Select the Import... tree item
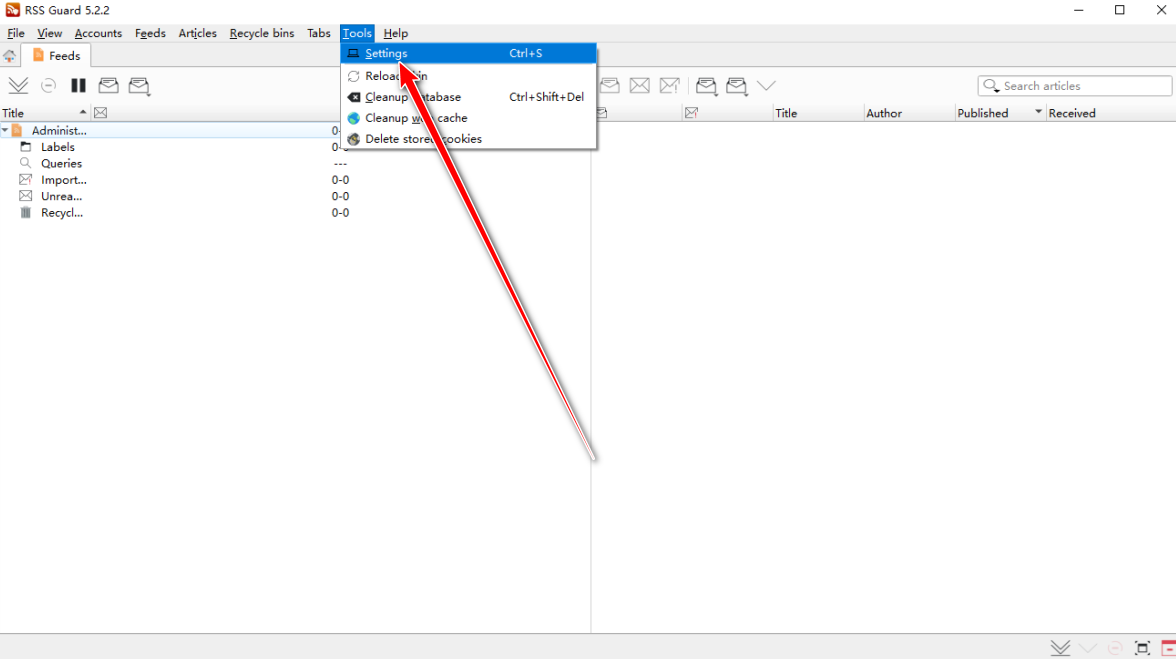This screenshot has width=1176, height=659. point(64,180)
